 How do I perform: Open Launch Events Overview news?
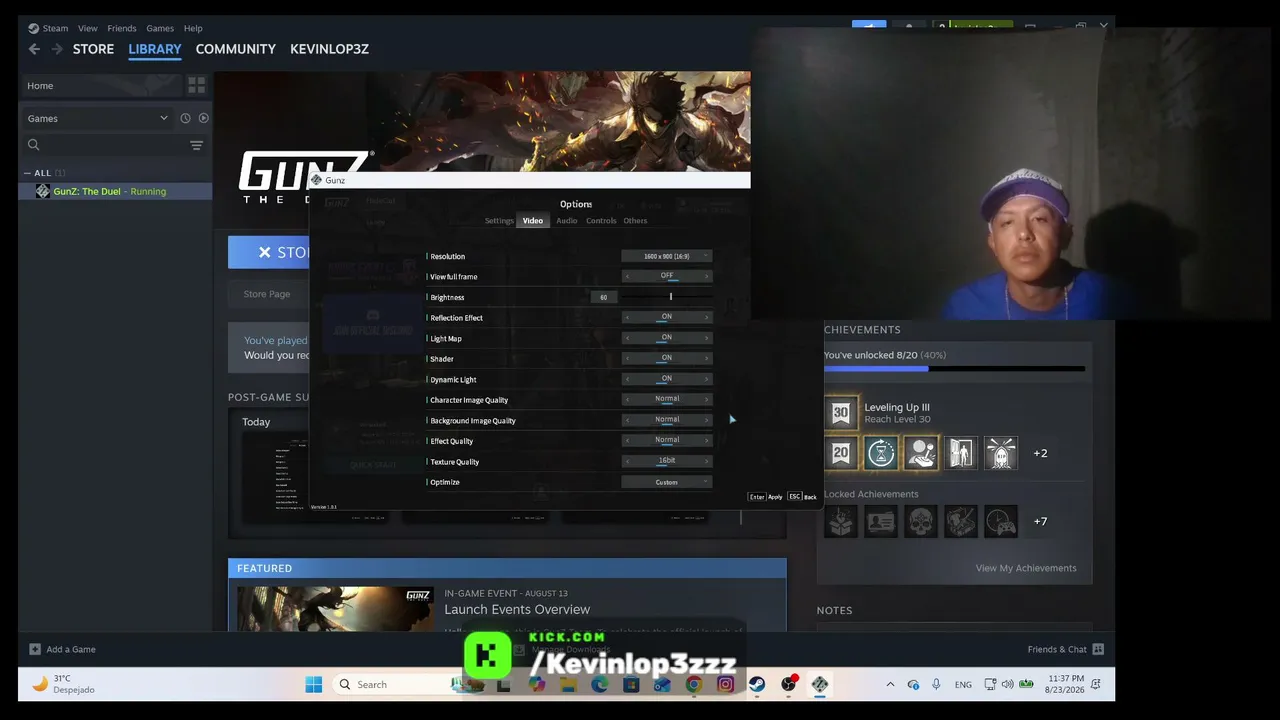pos(517,609)
